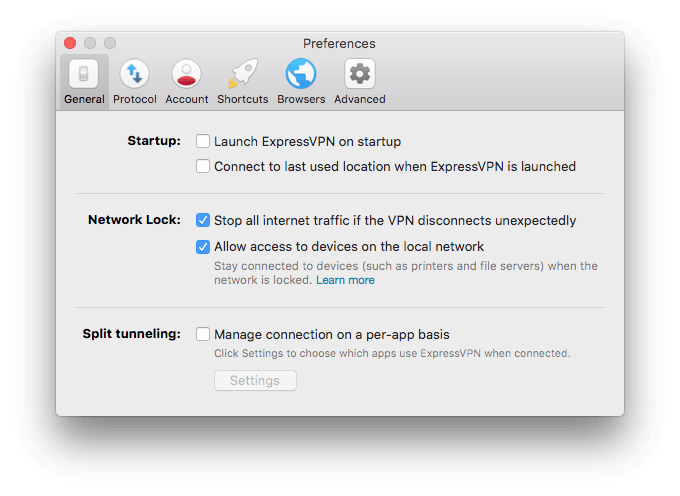Viewport: 680px width, 496px height.
Task: Follow the Learn more link
Action: click(x=345, y=280)
